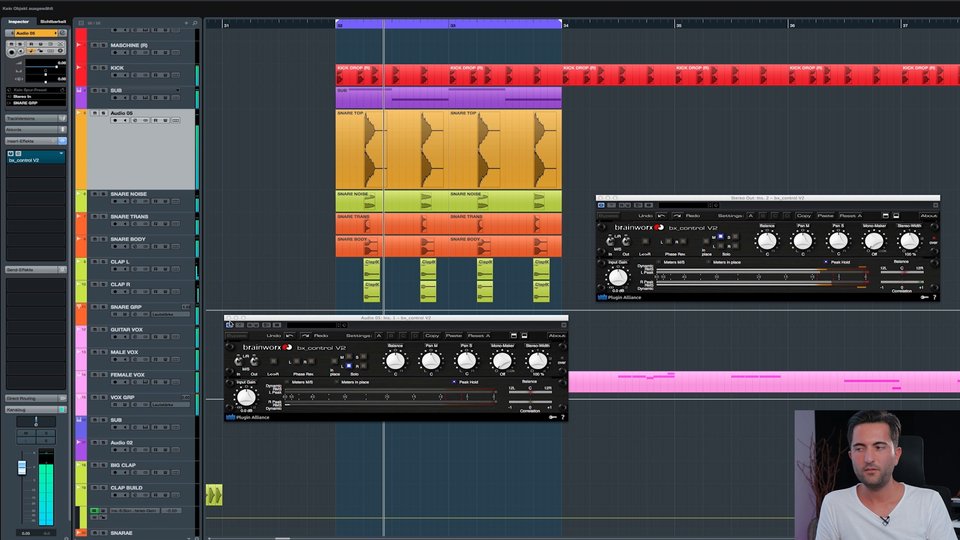Viewport: 960px width, 540px height.
Task: Click Mono-Maker knob in Audio 05 plugin
Action: (502, 361)
